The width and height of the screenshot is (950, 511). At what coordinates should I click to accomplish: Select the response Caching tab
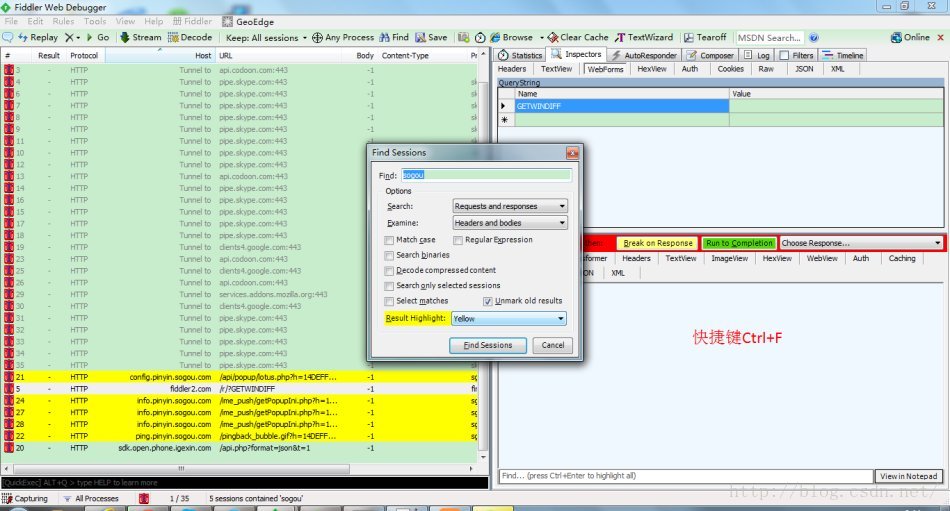tap(902, 258)
